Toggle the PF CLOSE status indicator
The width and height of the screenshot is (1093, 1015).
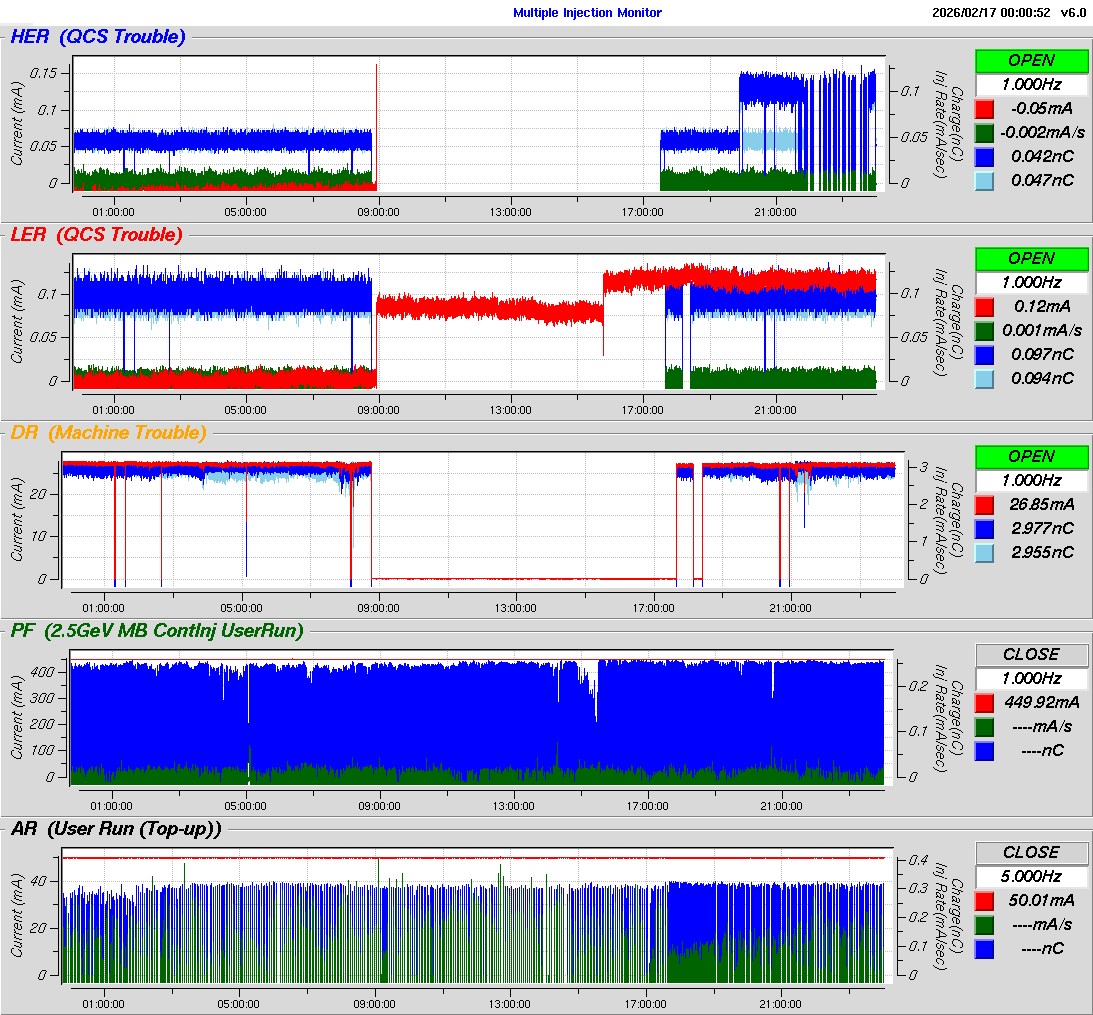click(1031, 654)
